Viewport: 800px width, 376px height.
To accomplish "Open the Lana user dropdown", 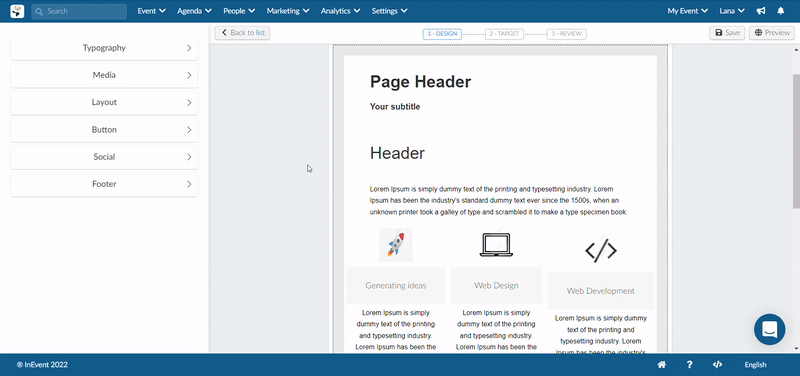I will coord(732,11).
